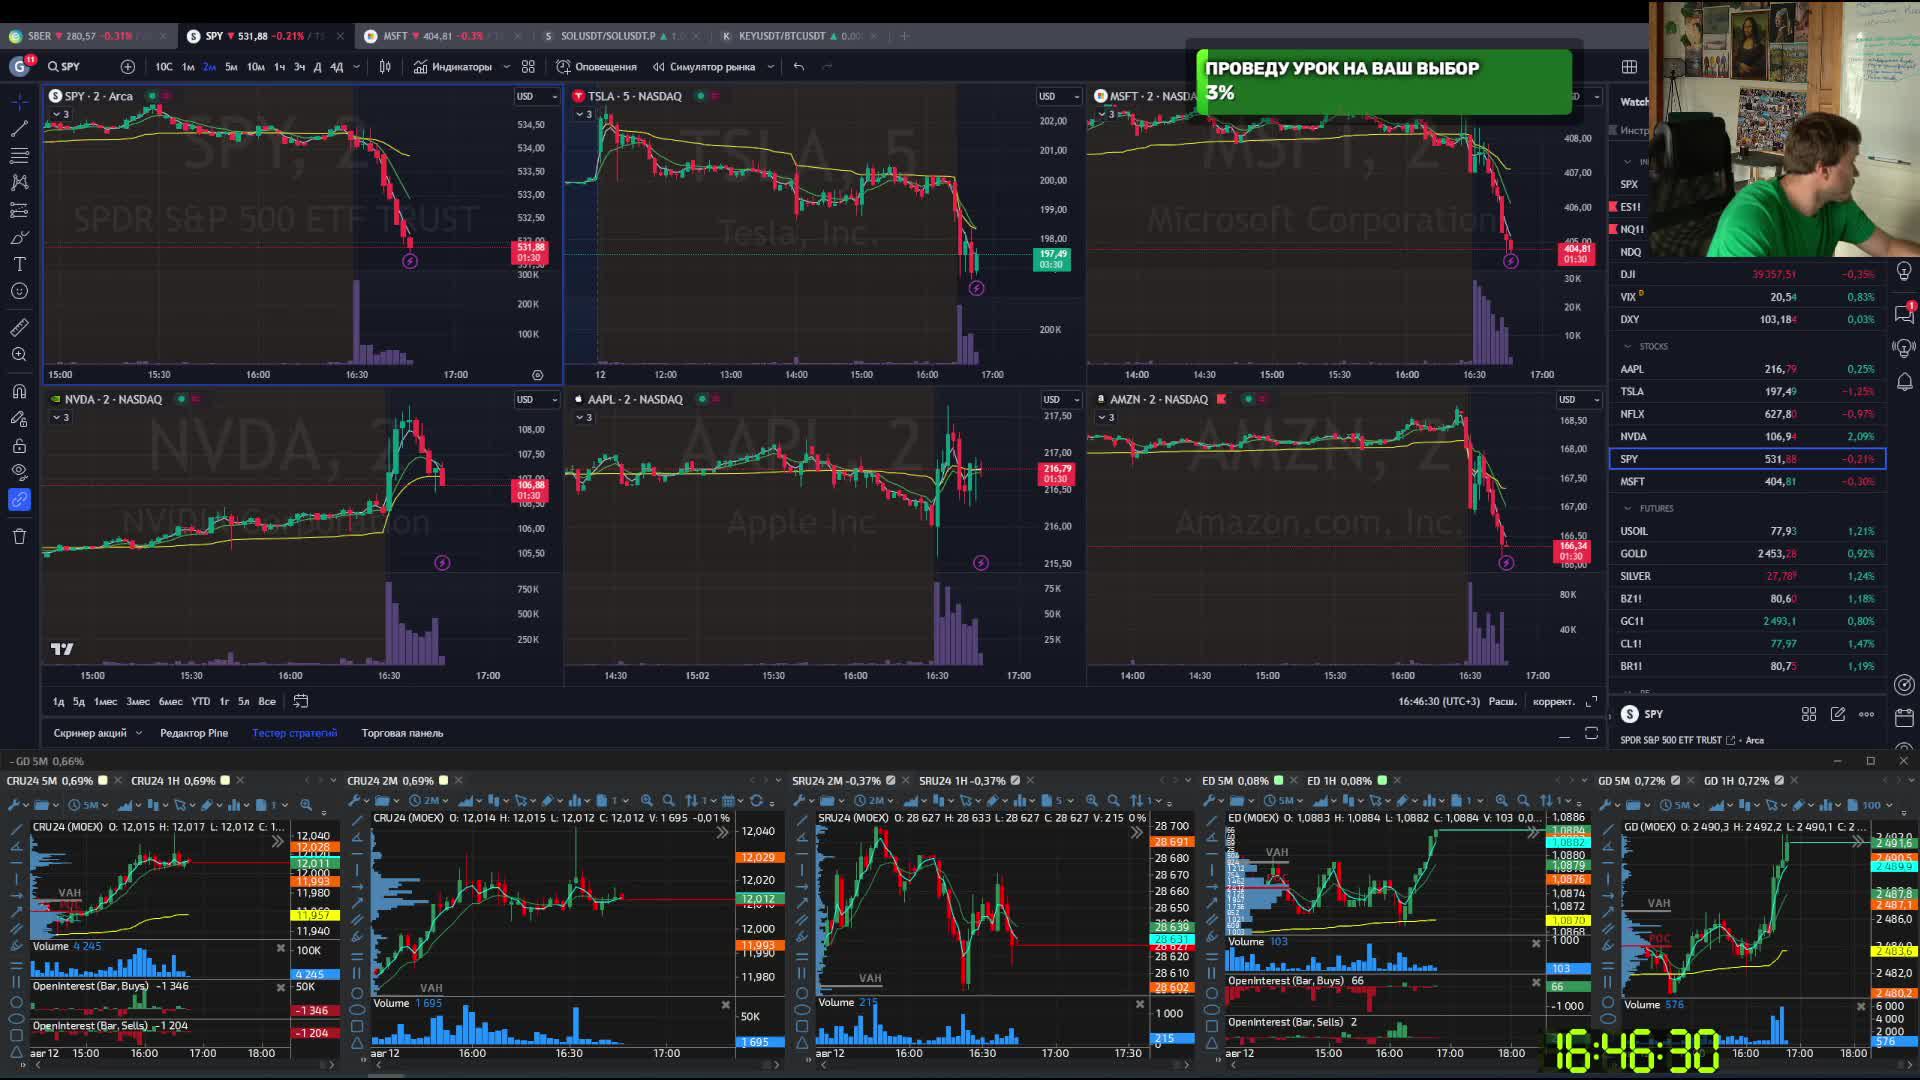Viewport: 1920px width, 1080px height.
Task: Toggle hide all drawings eye icon
Action: [19, 471]
